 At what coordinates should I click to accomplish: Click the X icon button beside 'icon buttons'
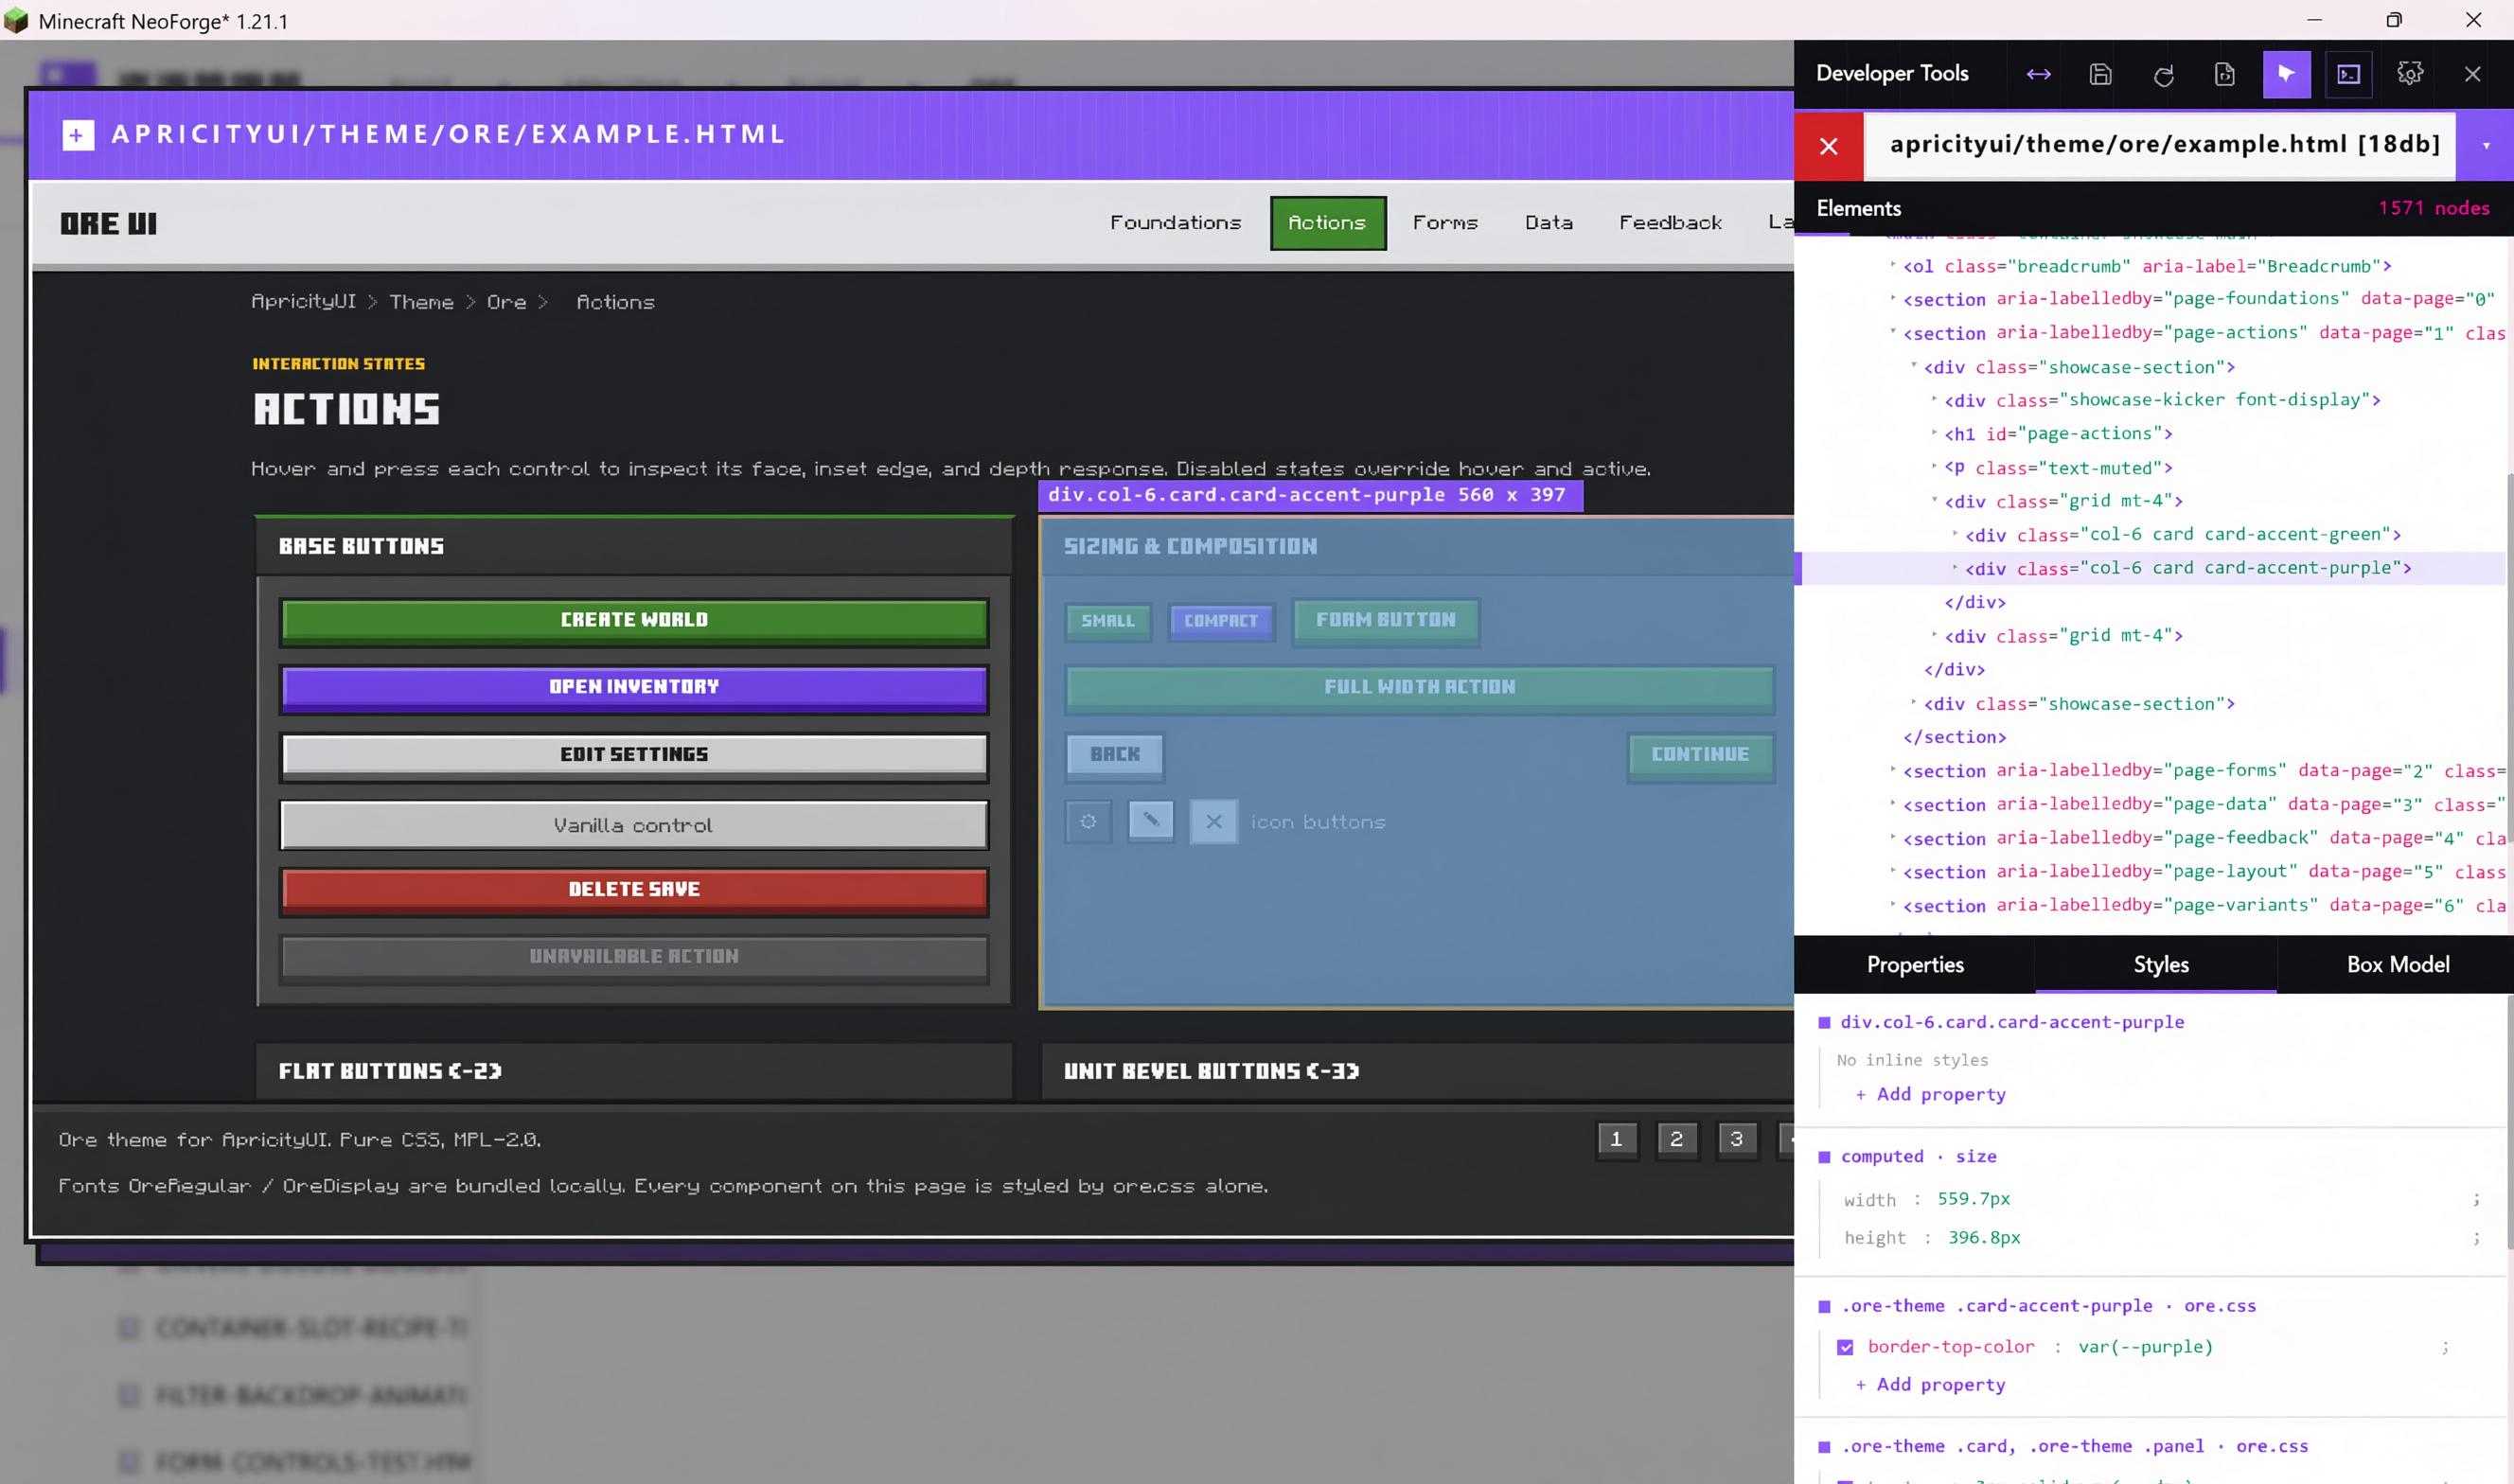(x=1213, y=822)
